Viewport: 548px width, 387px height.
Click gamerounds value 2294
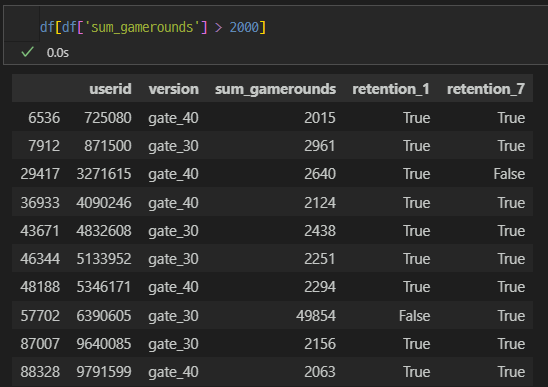320,287
